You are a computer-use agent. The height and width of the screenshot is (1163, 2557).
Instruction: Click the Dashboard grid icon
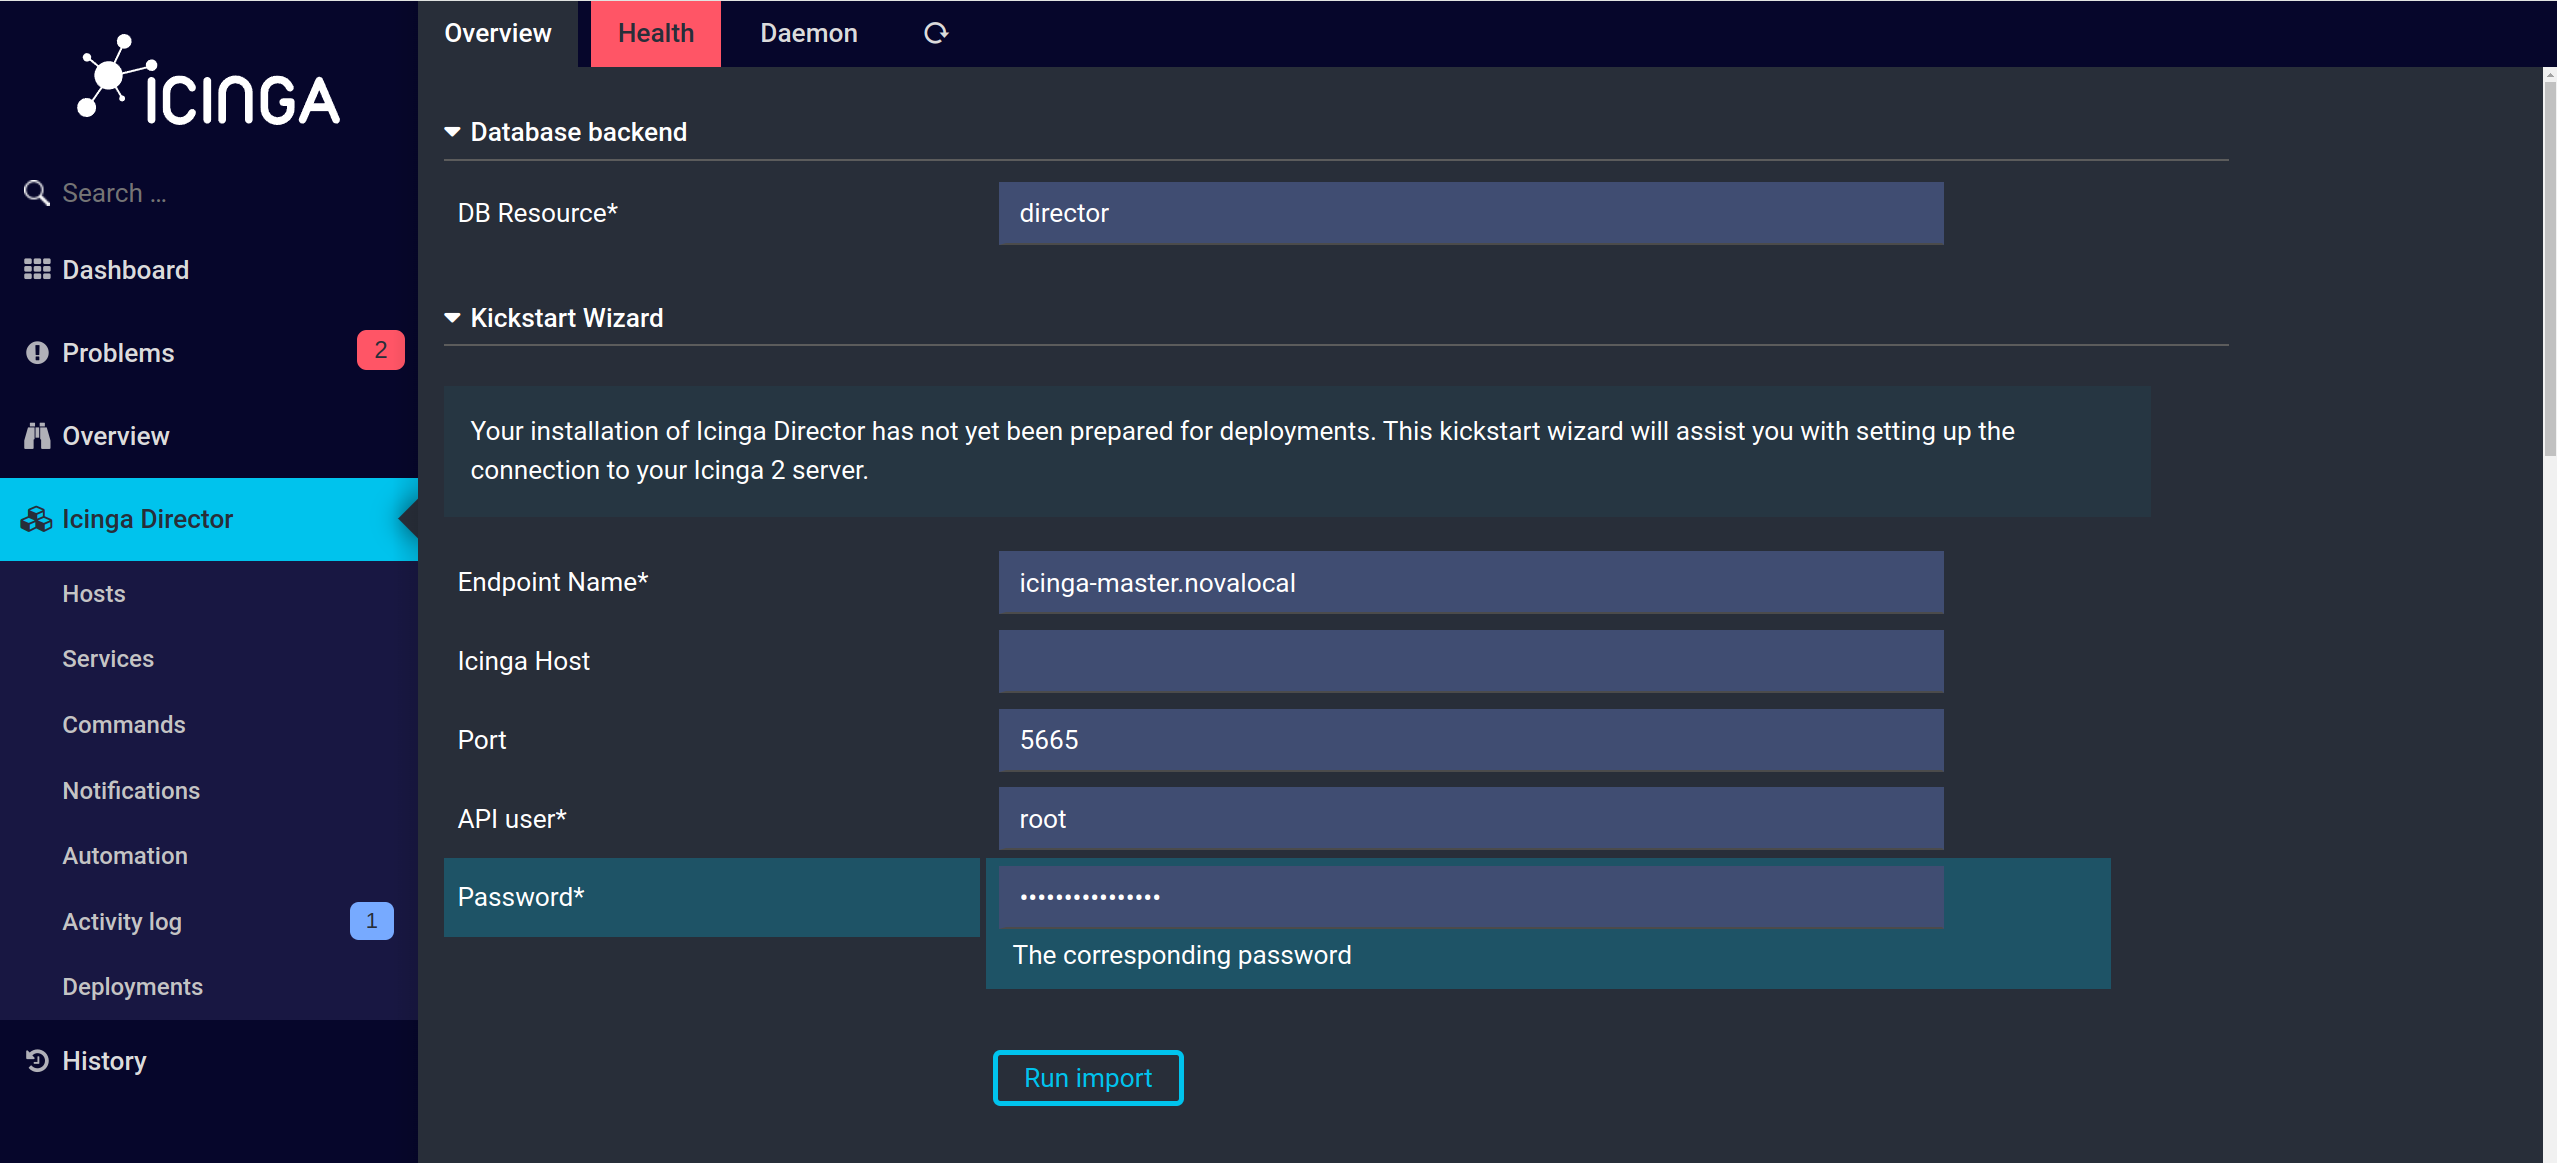pos(37,270)
